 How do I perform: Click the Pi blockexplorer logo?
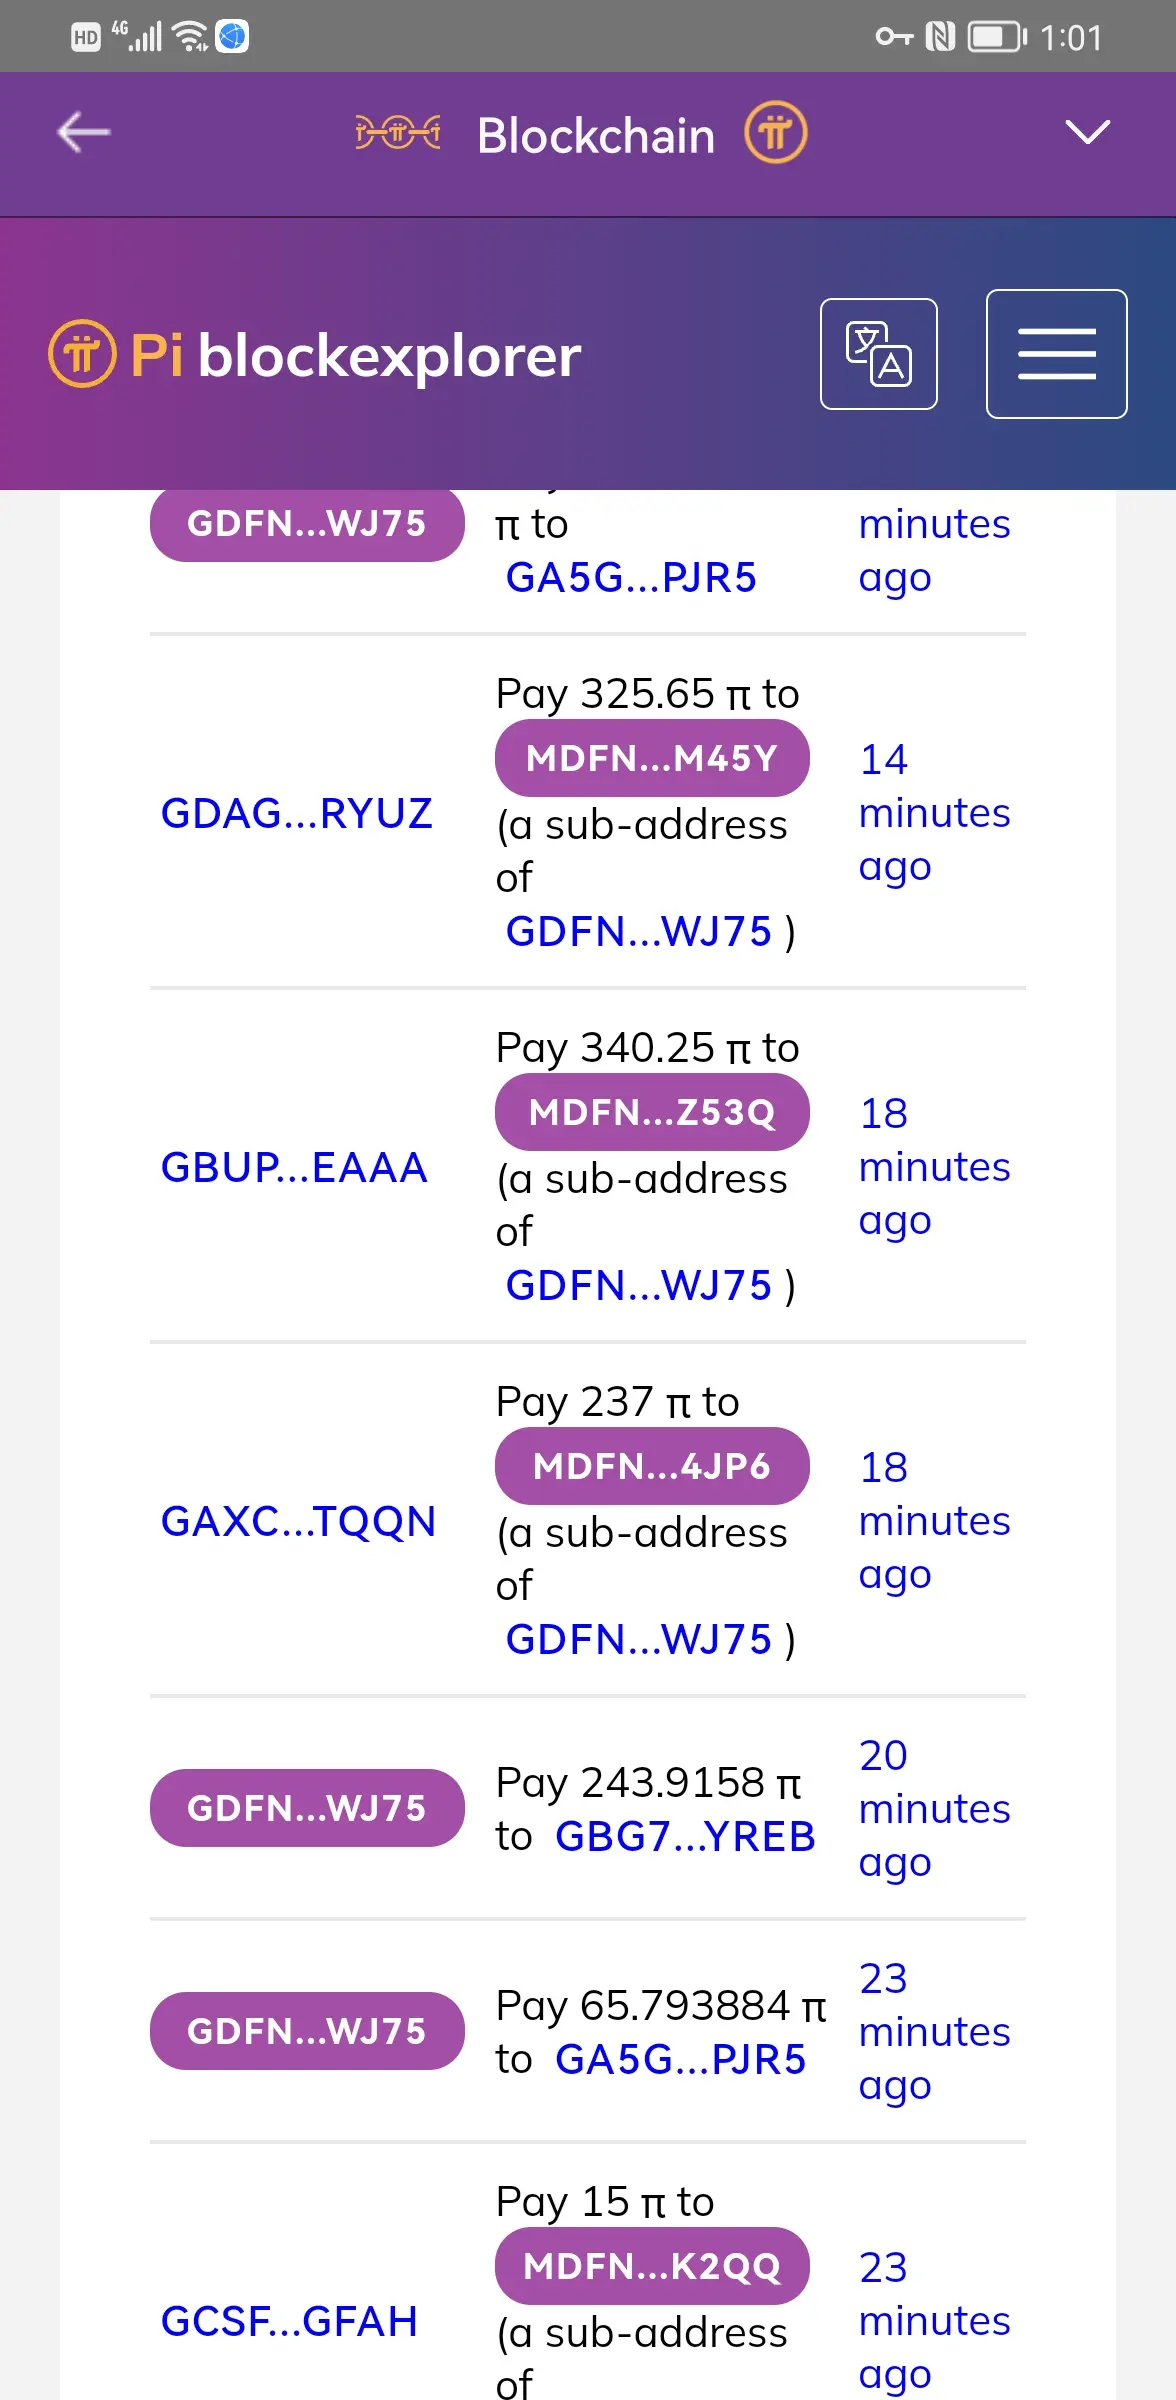coord(315,355)
